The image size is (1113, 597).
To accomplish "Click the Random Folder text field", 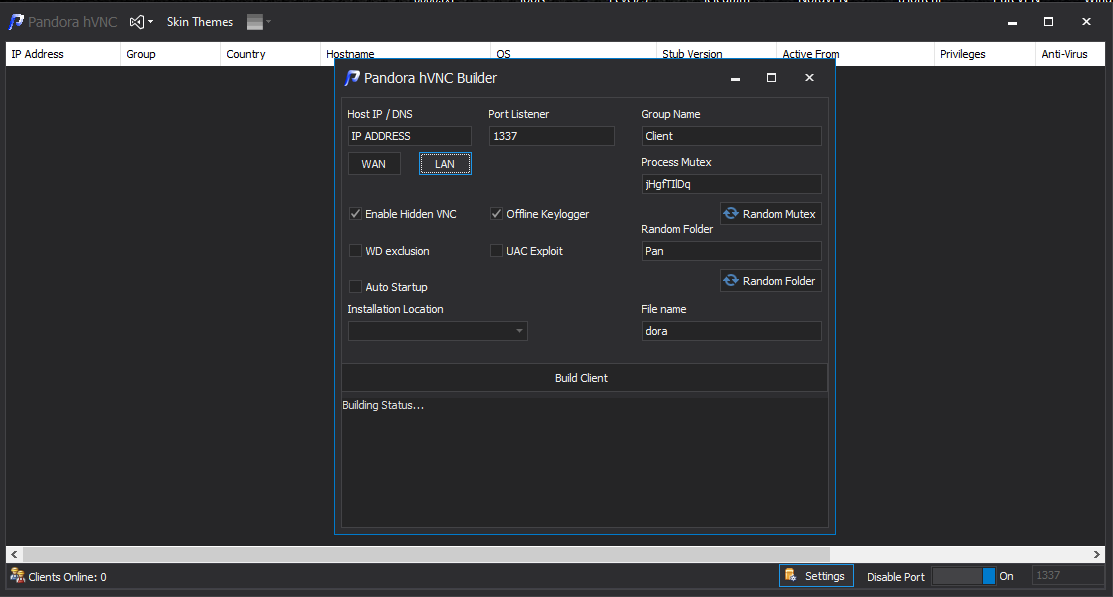I will pyautogui.click(x=731, y=251).
